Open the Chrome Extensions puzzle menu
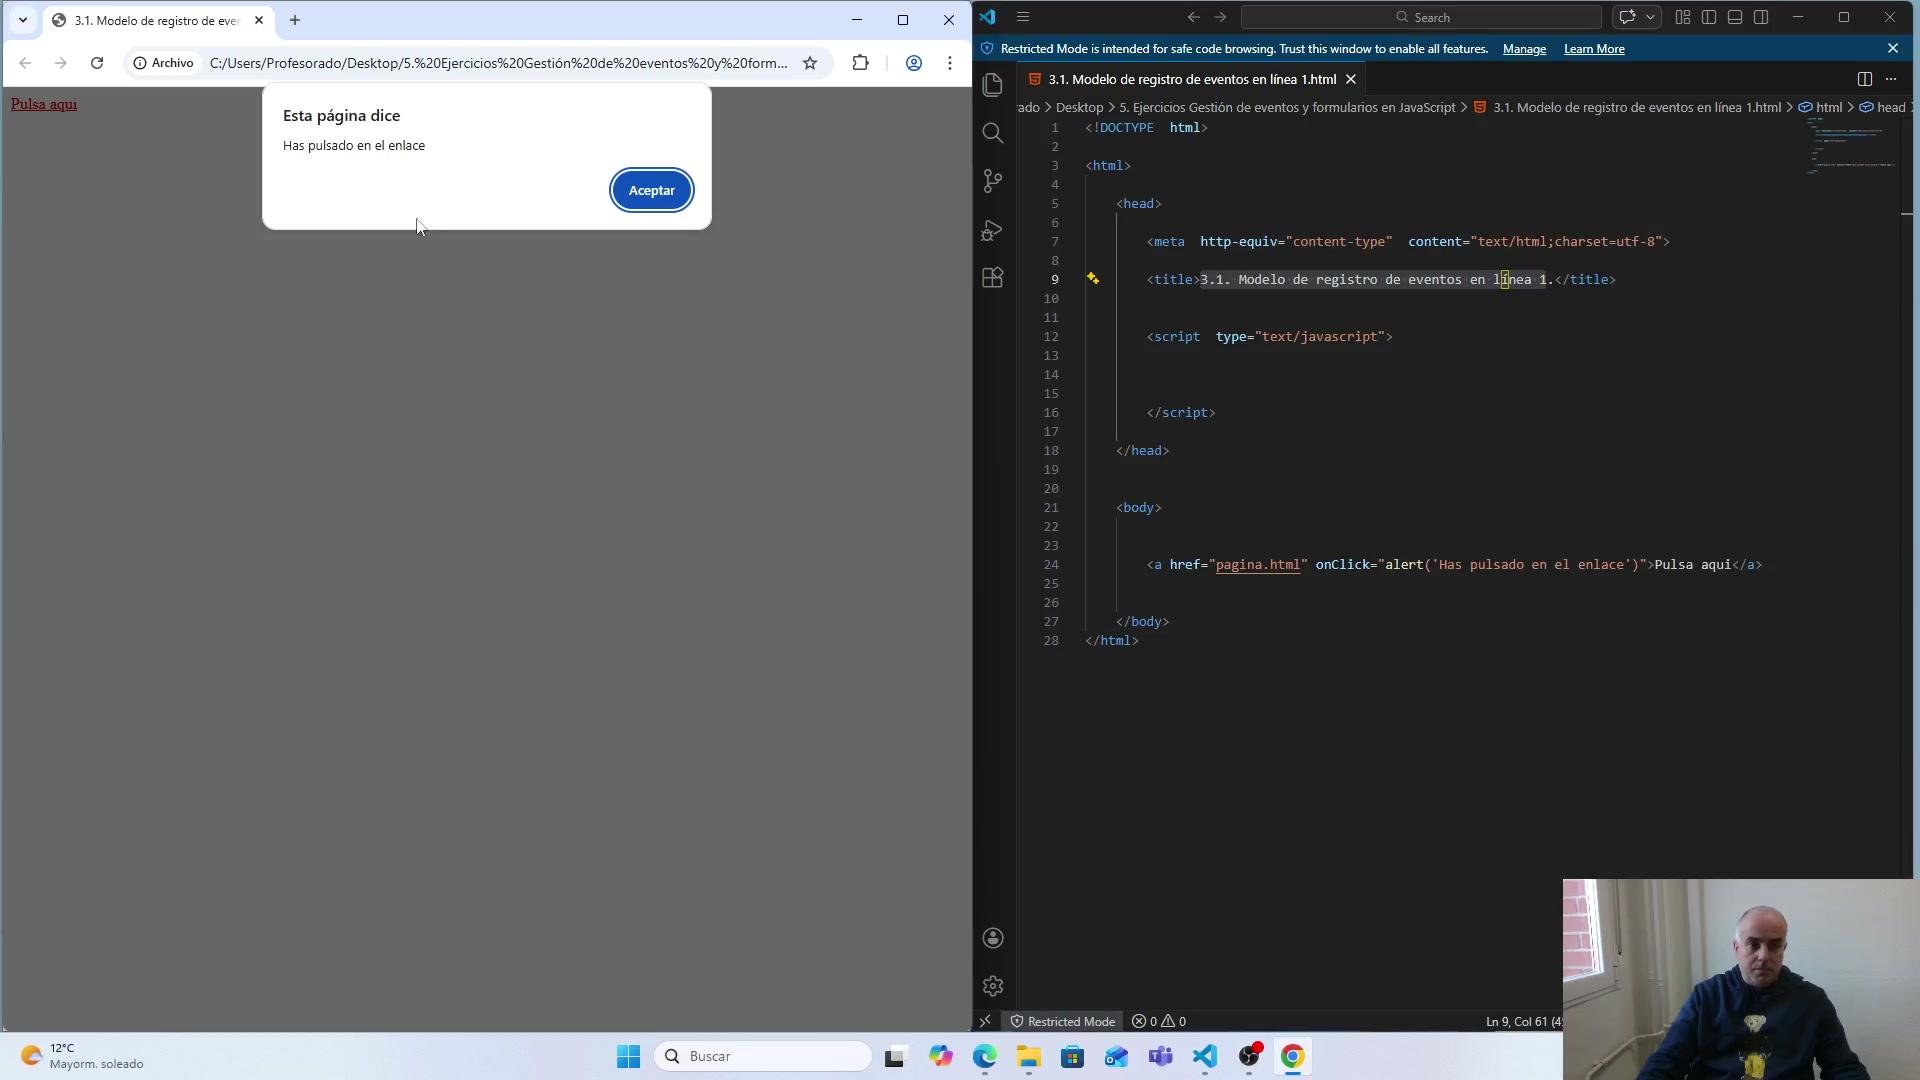The width and height of the screenshot is (1920, 1080). click(860, 63)
